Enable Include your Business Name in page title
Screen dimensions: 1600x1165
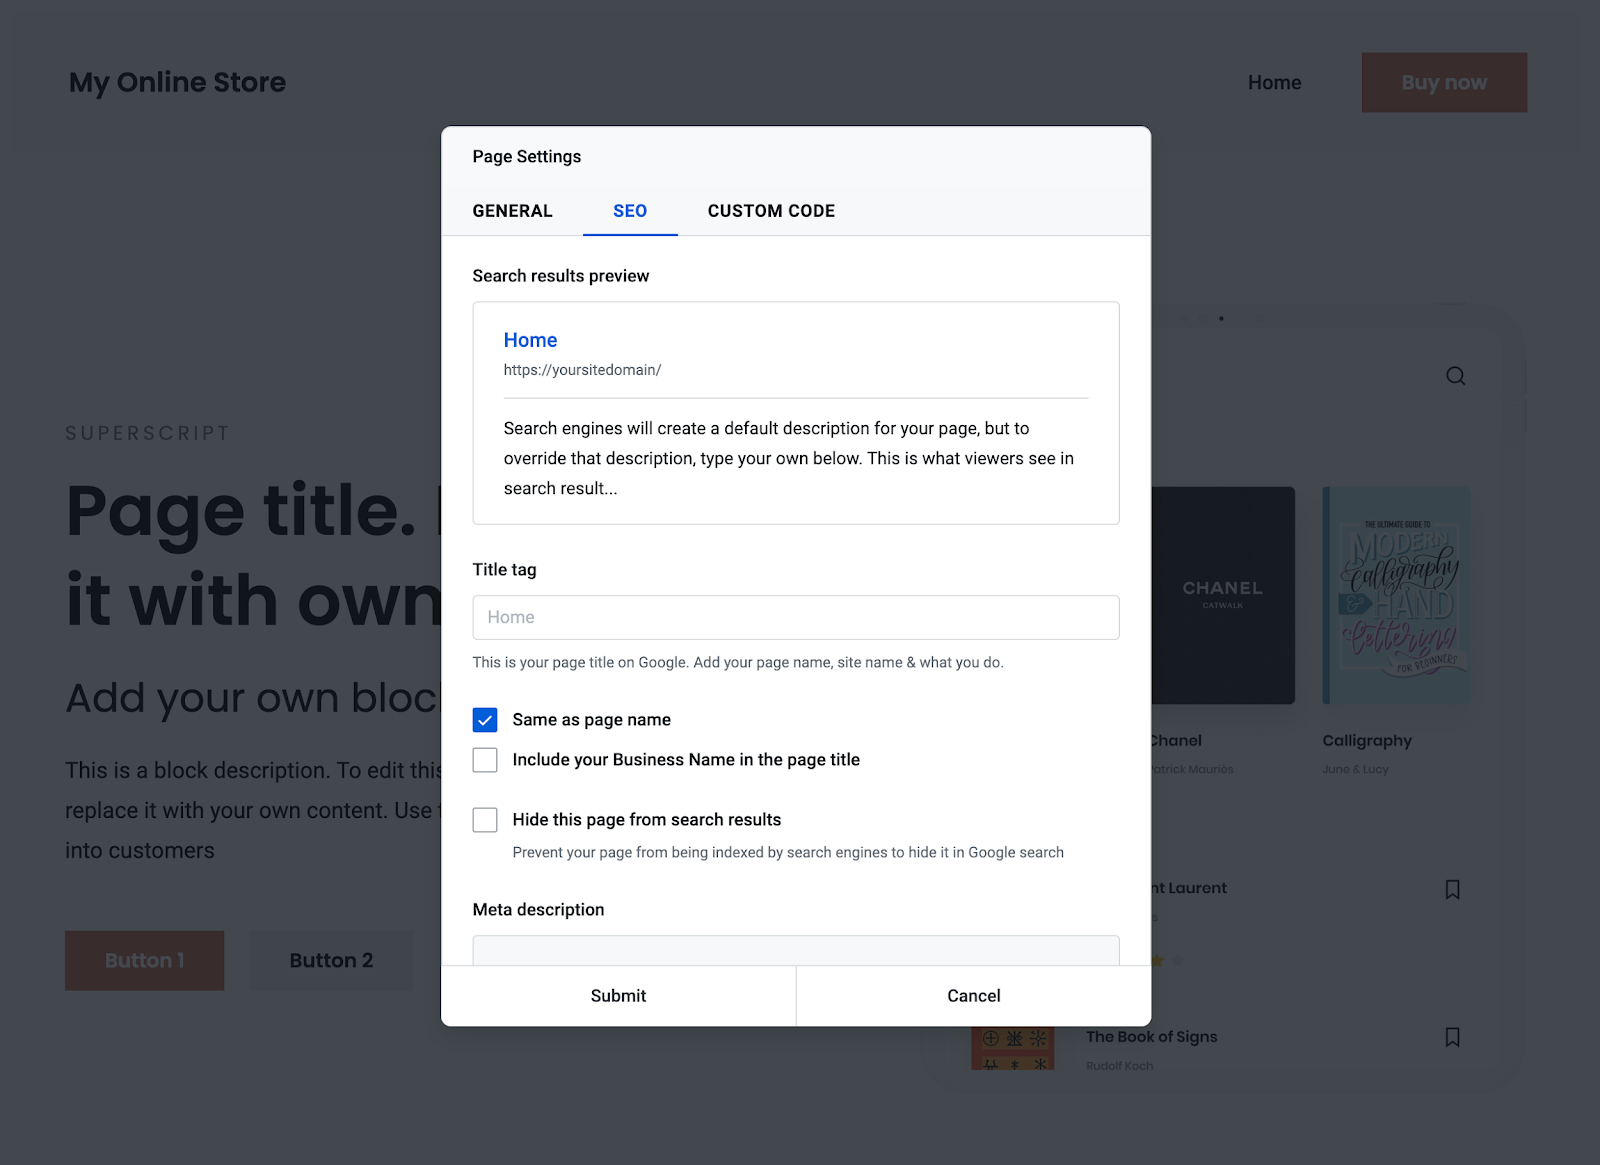485,760
